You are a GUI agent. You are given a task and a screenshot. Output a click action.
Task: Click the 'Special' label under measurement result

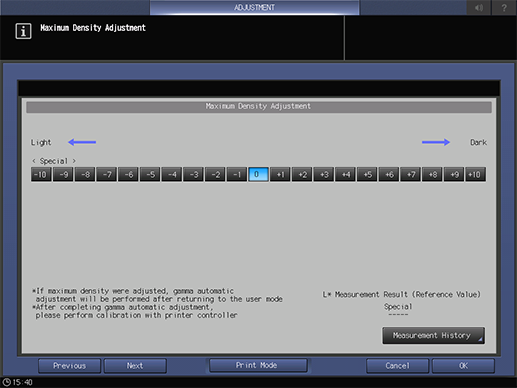[398, 306]
